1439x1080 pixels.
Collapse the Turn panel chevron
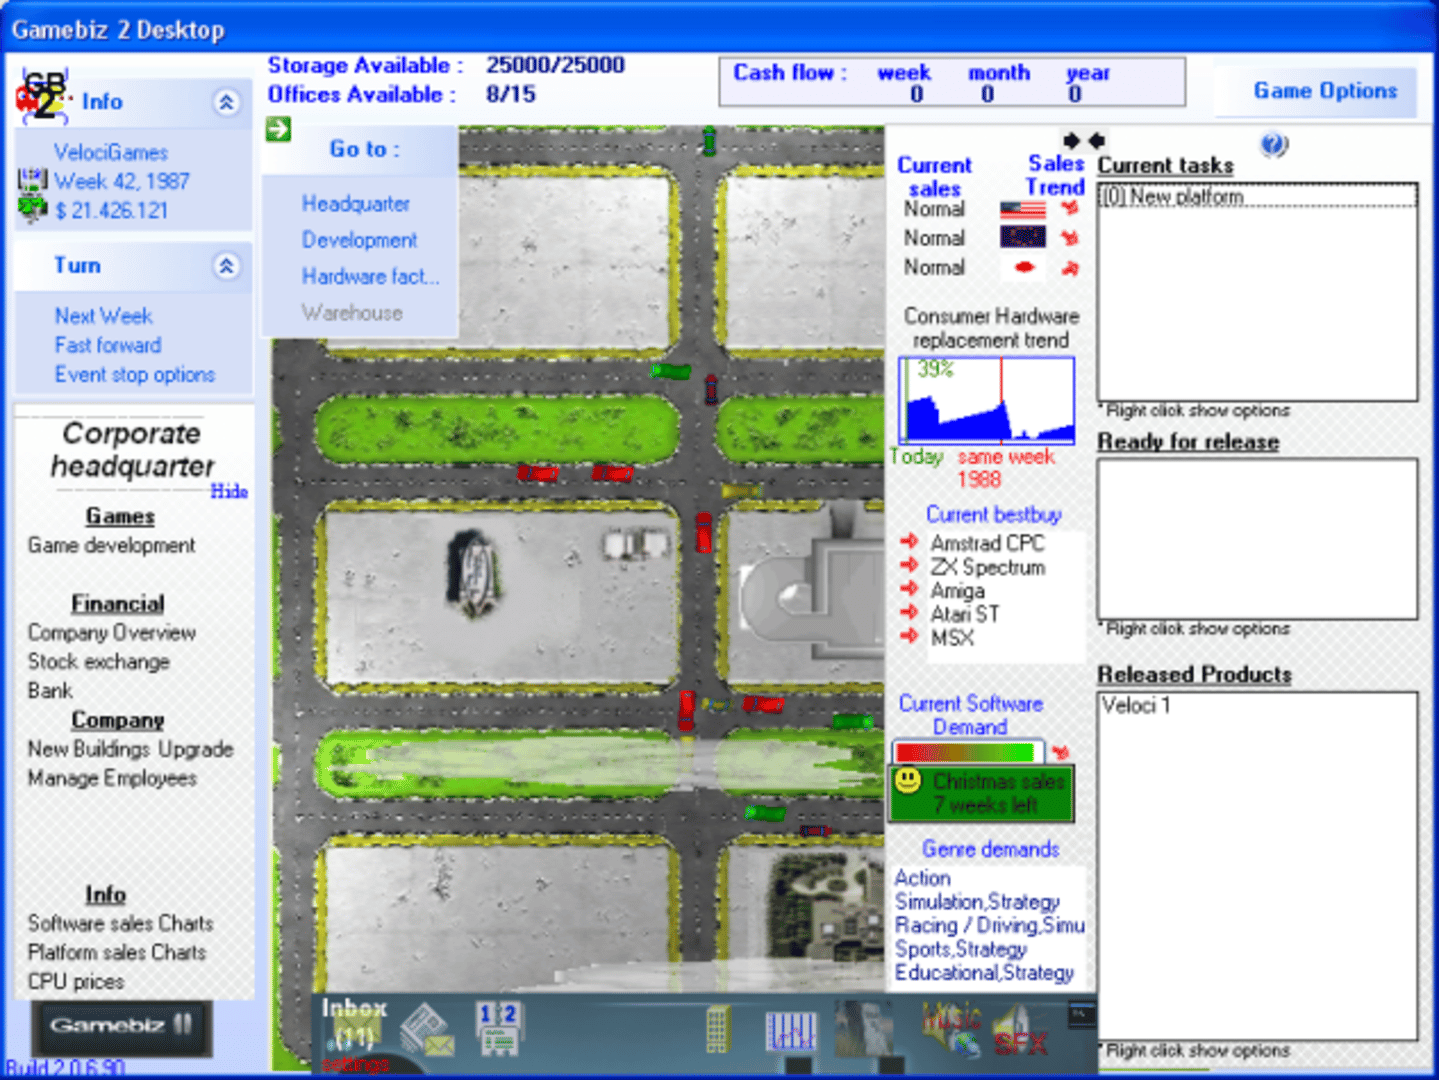tap(227, 266)
